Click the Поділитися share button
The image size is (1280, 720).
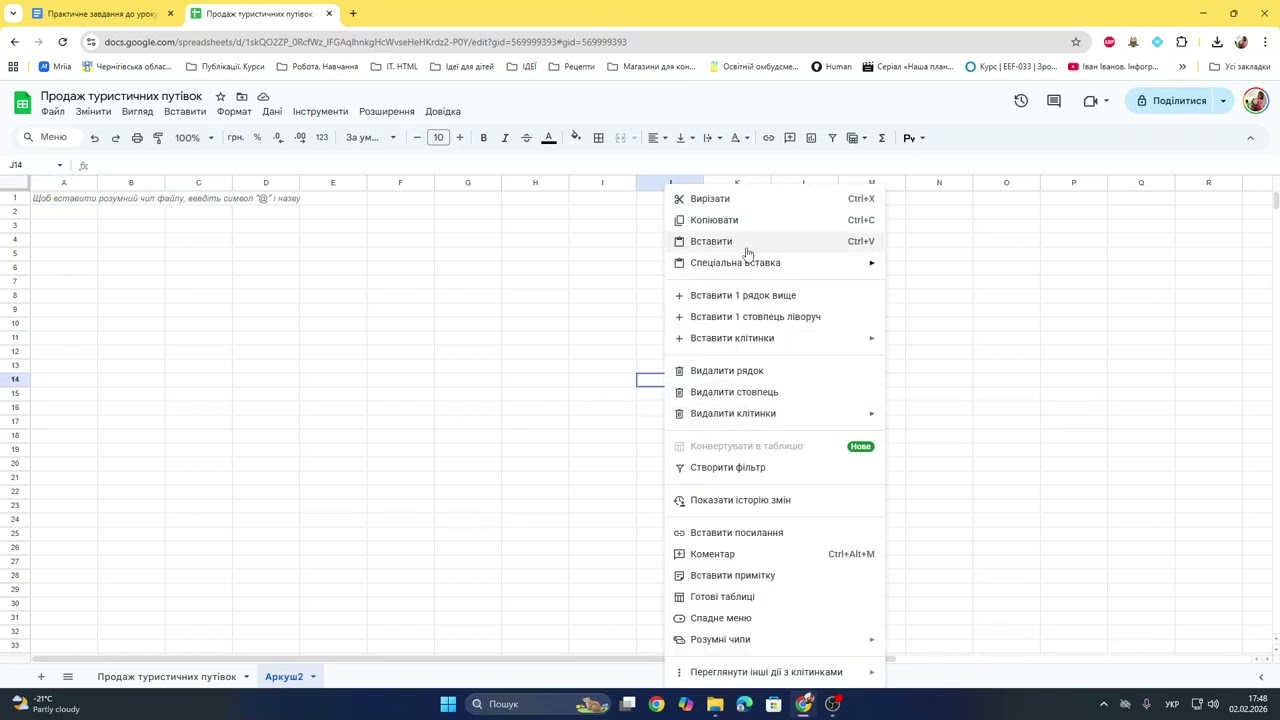(x=1171, y=101)
